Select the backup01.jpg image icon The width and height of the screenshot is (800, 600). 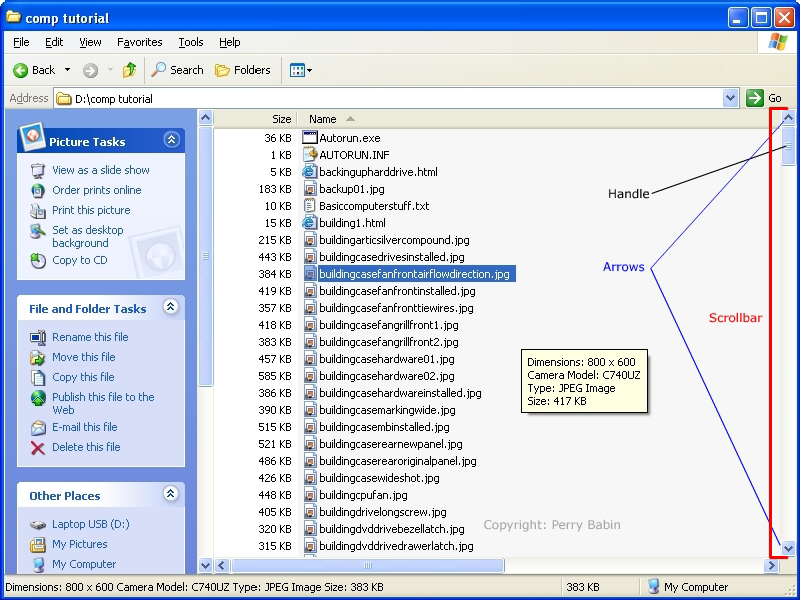tap(310, 189)
